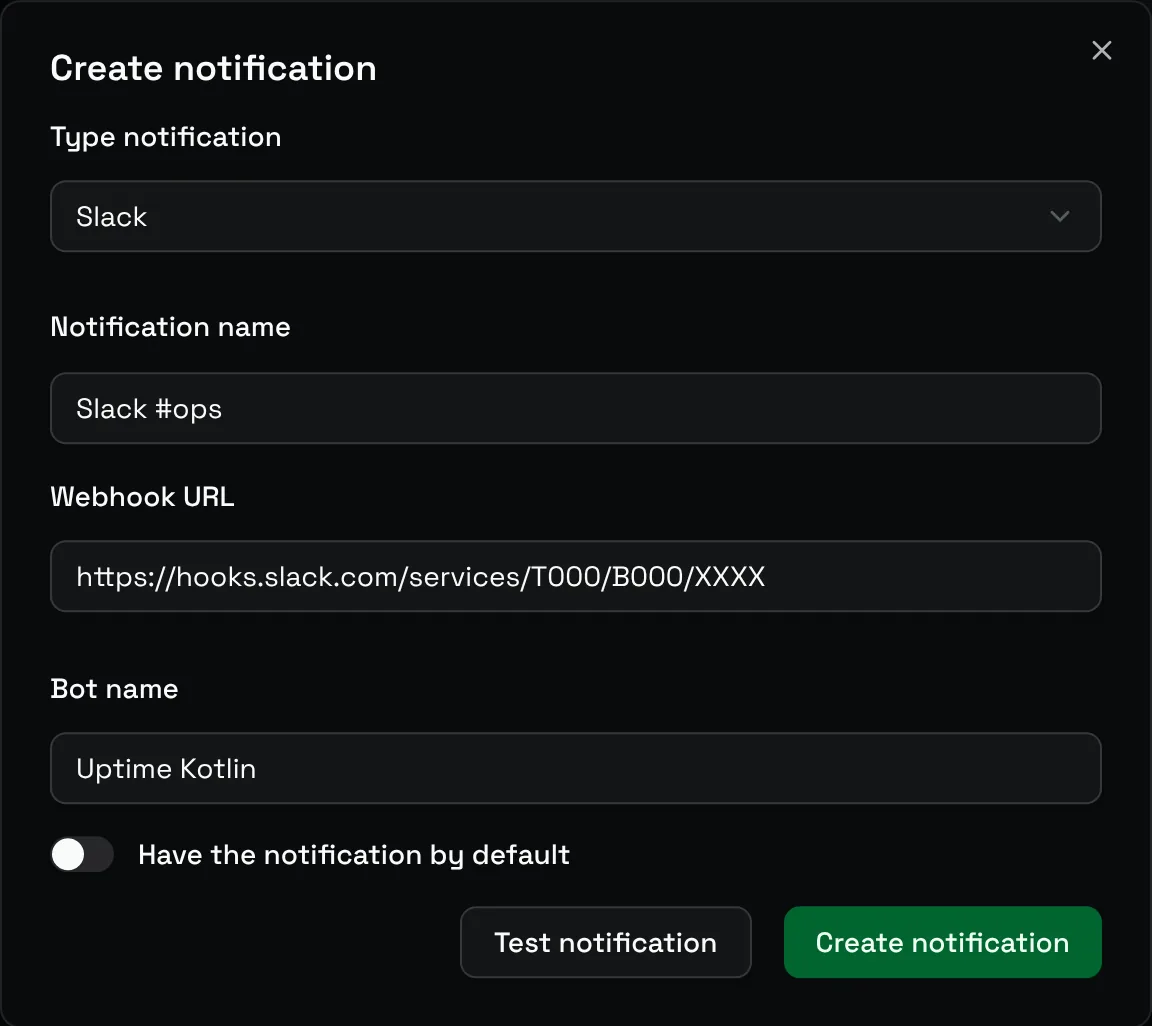
Task: Click the Bot name input field
Action: click(575, 768)
